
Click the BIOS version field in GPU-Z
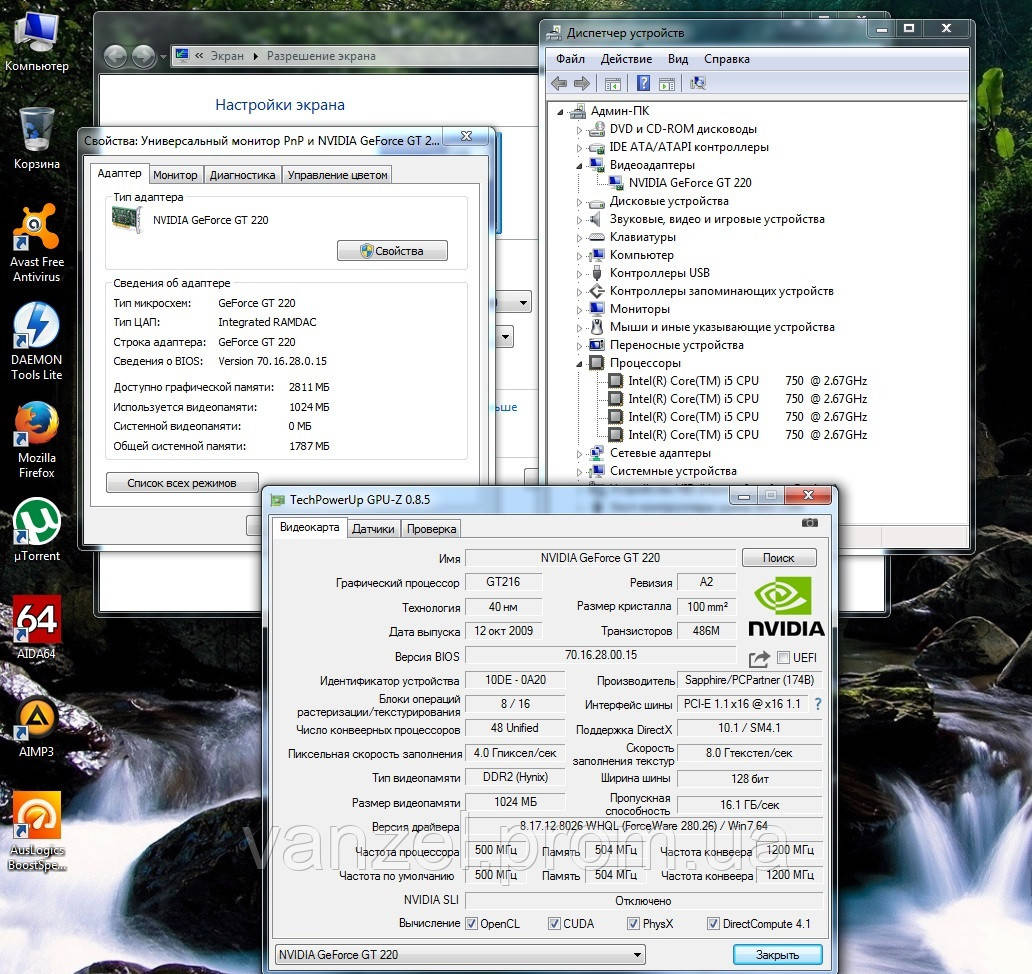600,655
